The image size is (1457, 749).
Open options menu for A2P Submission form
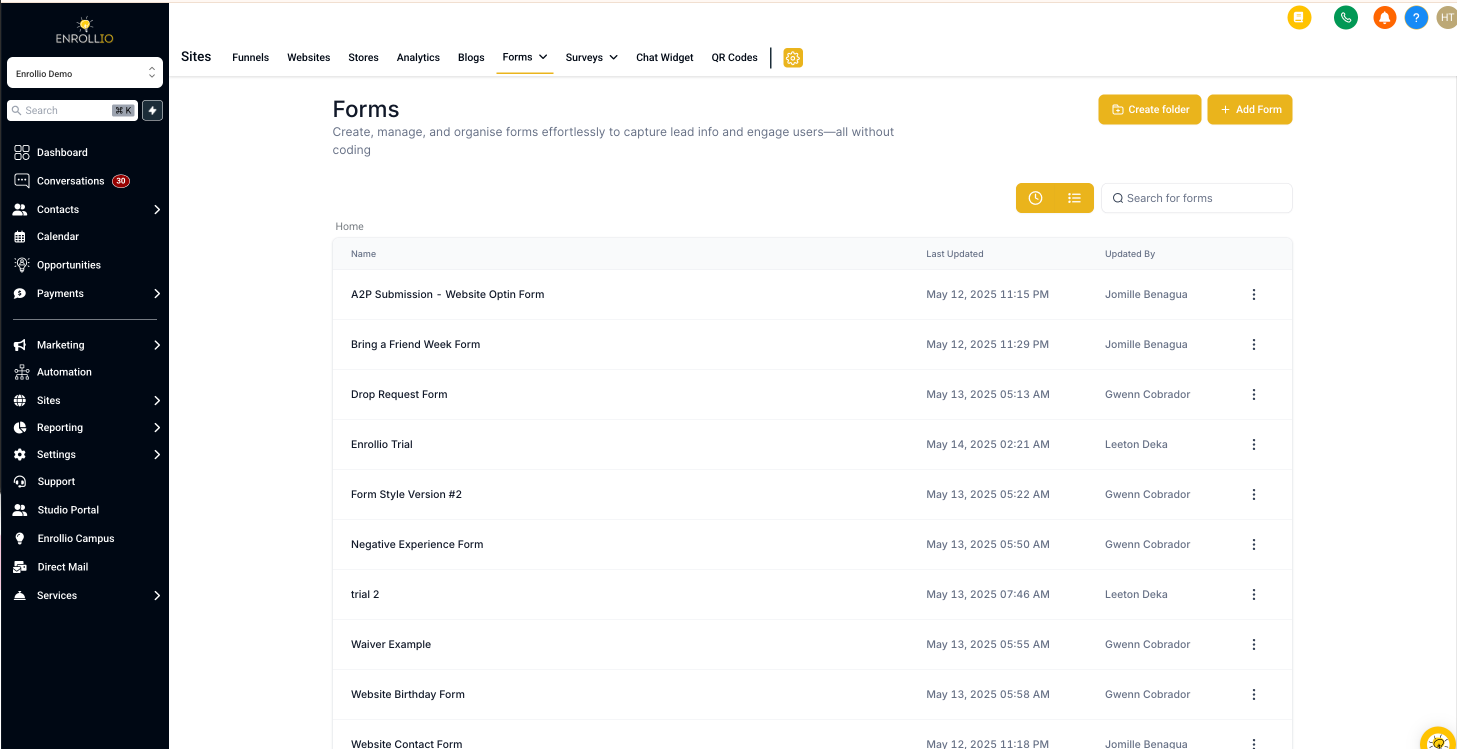point(1254,294)
